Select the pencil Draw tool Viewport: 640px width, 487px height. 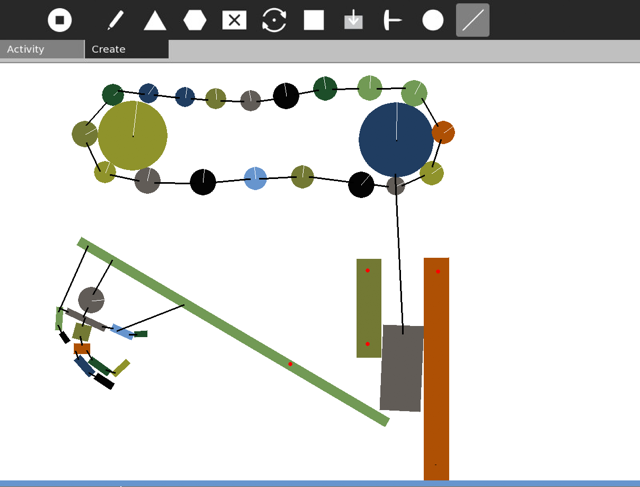pos(115,20)
